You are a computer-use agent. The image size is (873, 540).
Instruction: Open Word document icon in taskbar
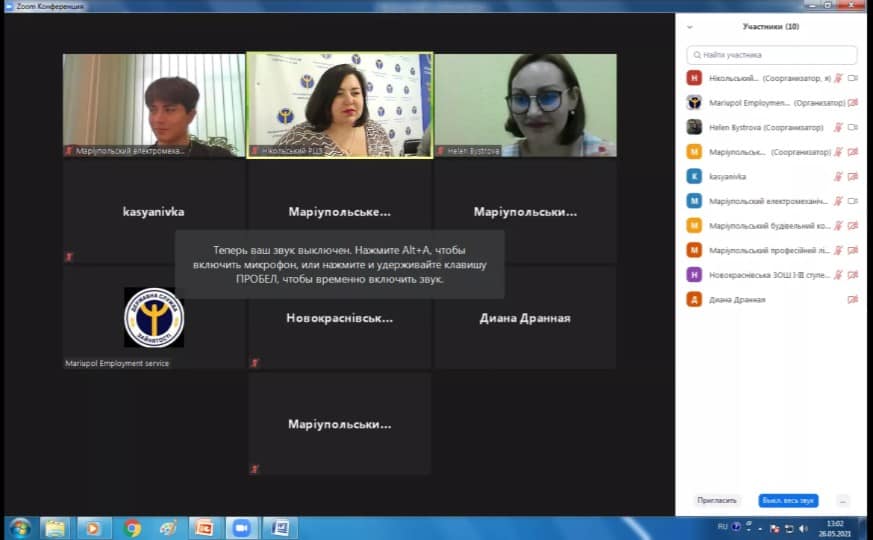coord(280,527)
